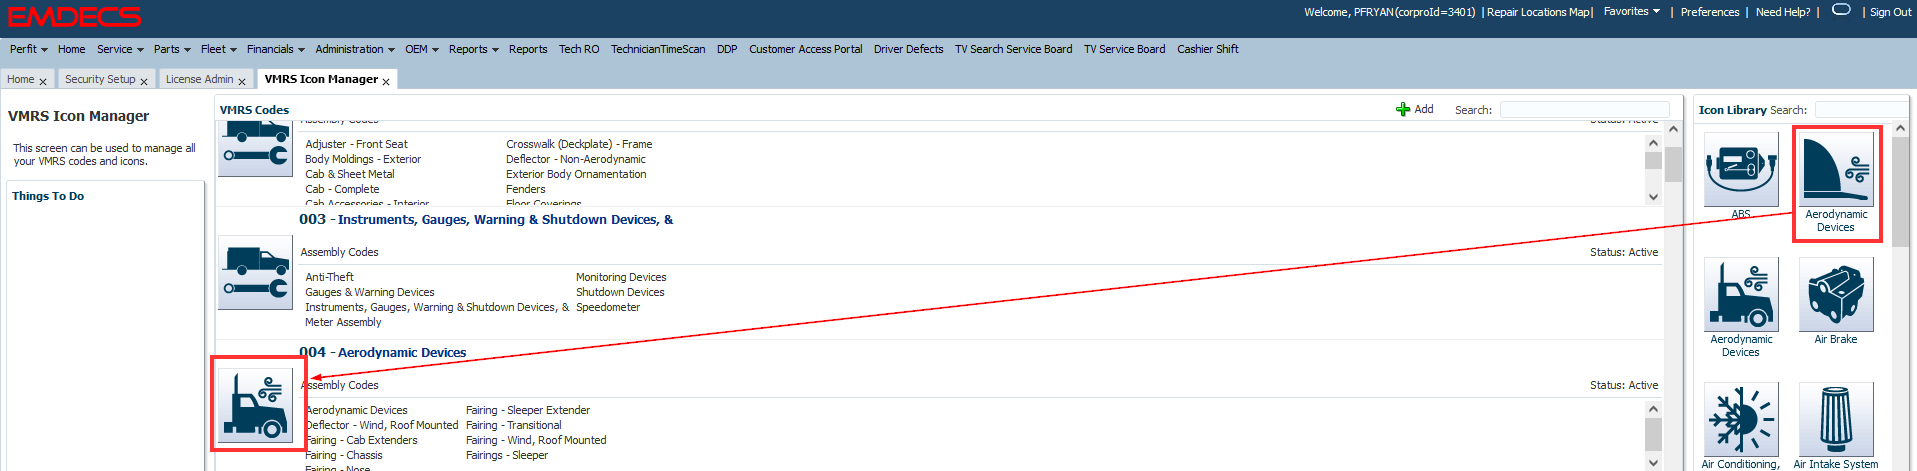1917x471 pixels.
Task: Choose the Air Brake icon in library
Action: click(1836, 294)
